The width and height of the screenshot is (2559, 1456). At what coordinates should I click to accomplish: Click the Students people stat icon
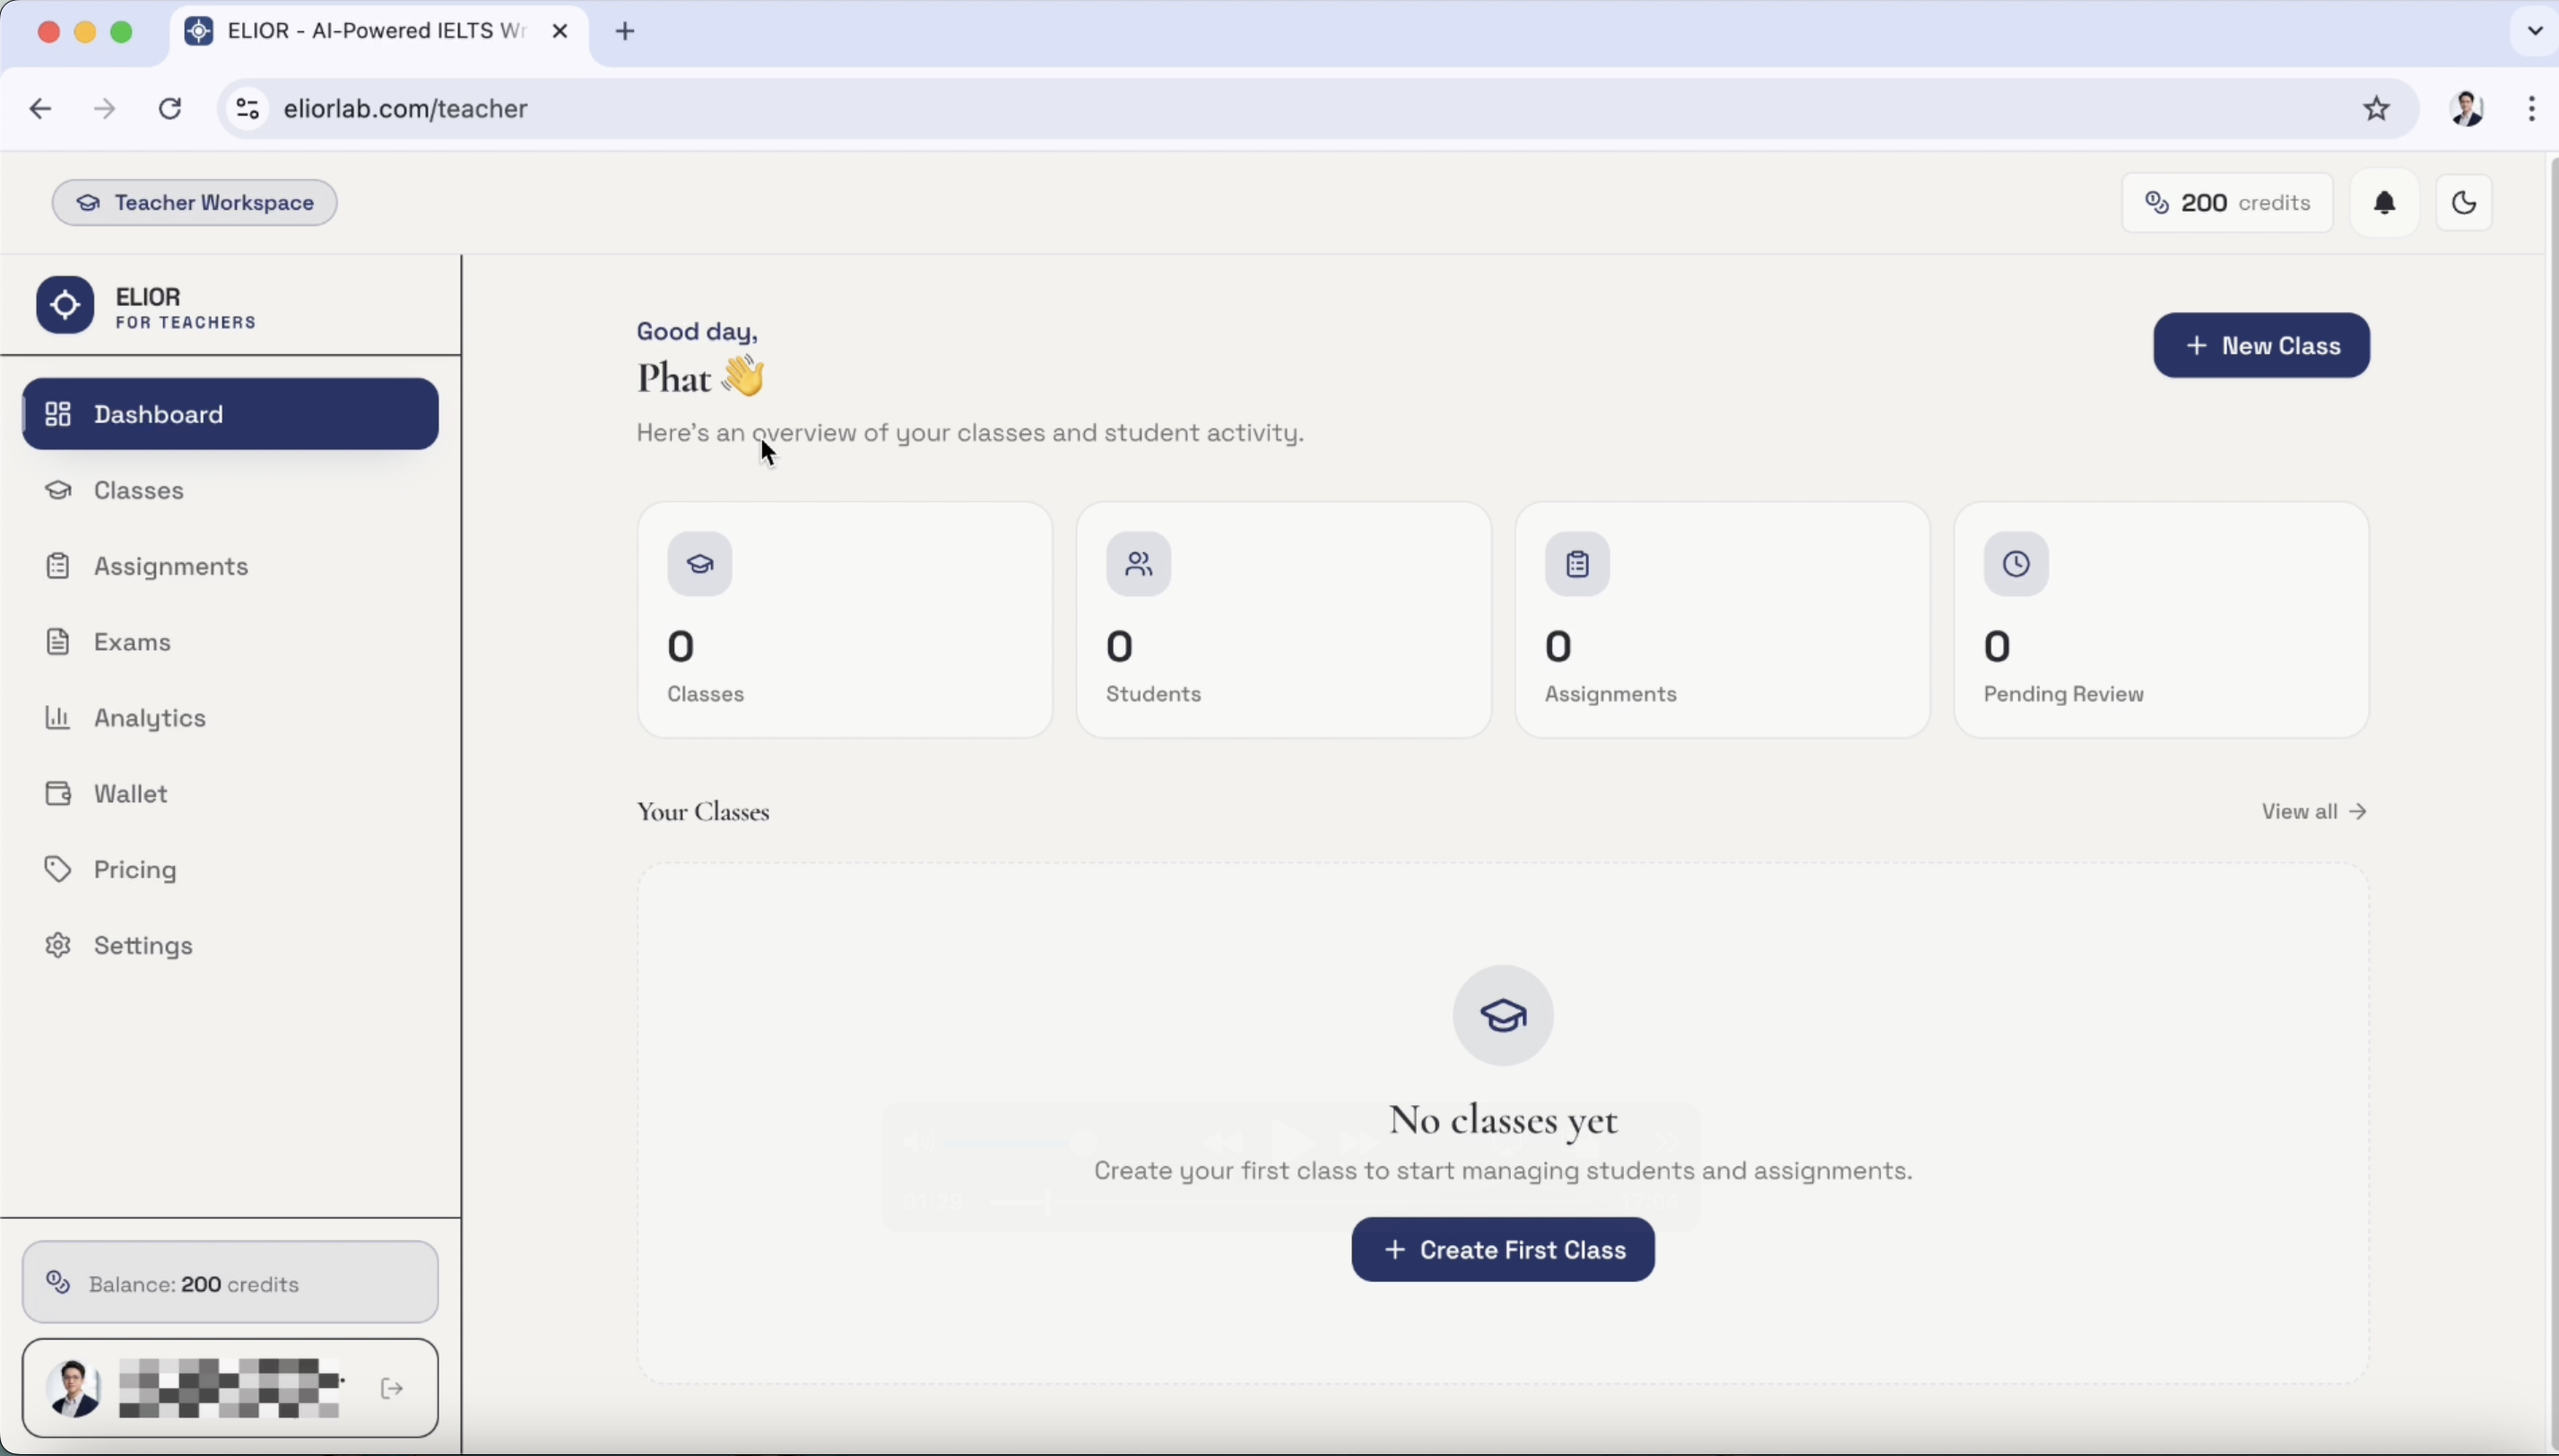point(1138,564)
